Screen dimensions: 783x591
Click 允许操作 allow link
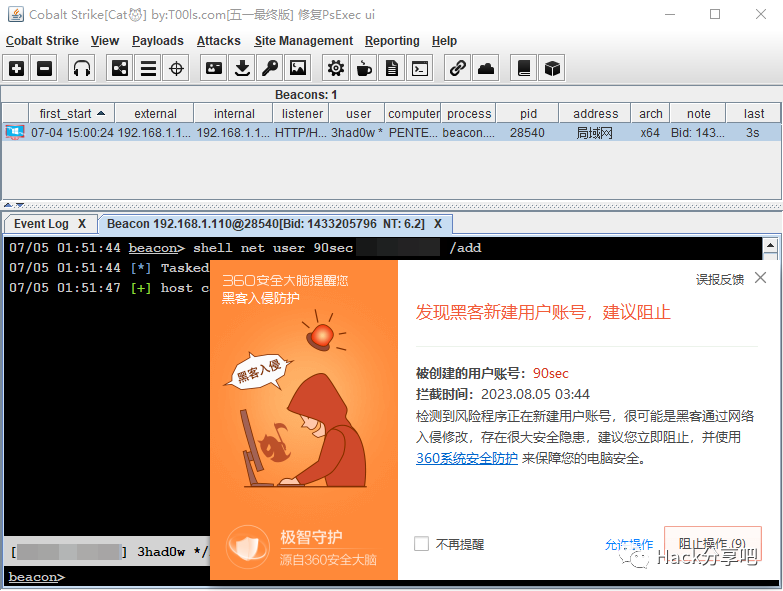point(629,544)
